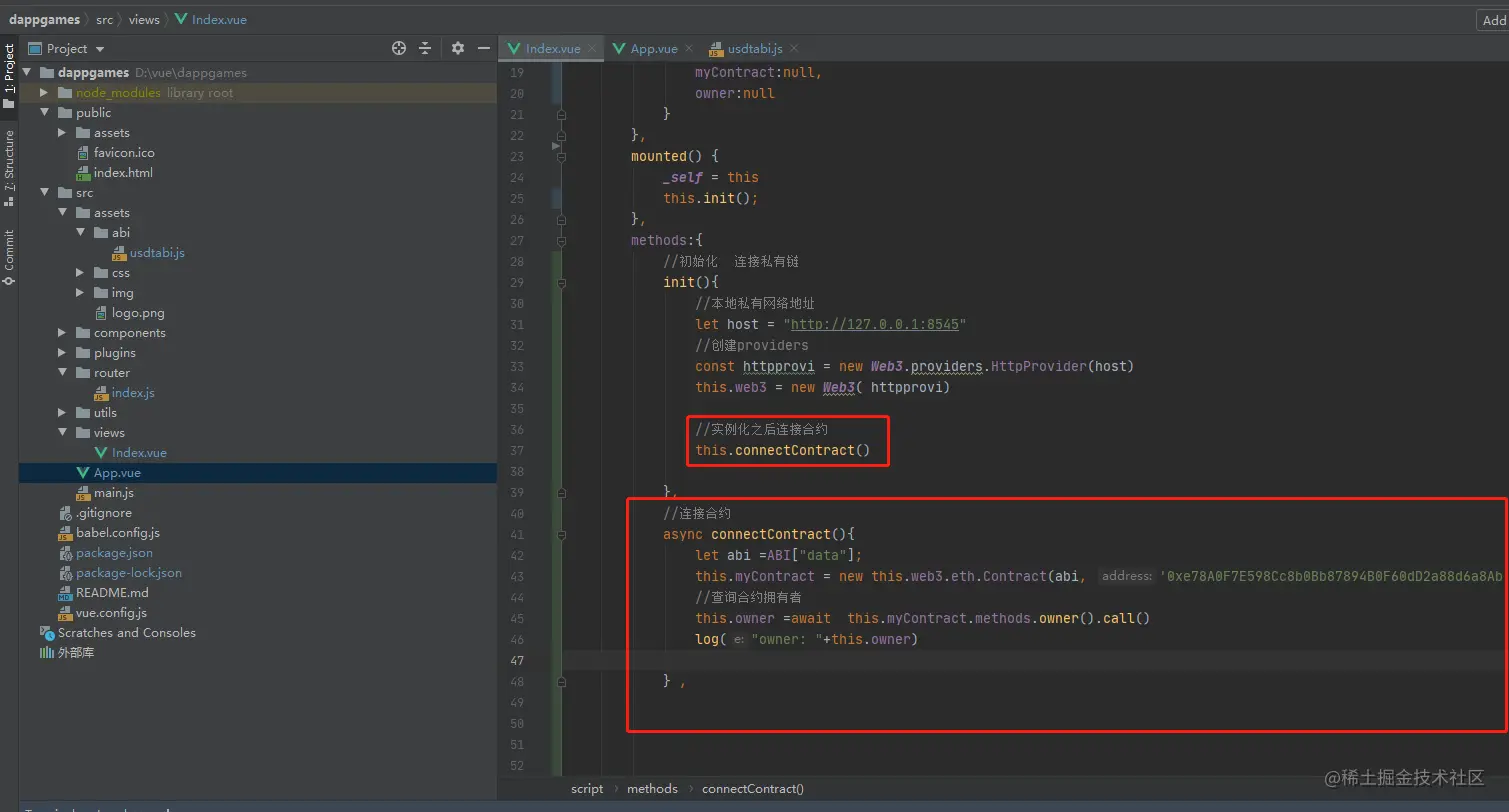The height and width of the screenshot is (812, 1509).
Task: Click the locate-in-project target icon
Action: tap(399, 48)
